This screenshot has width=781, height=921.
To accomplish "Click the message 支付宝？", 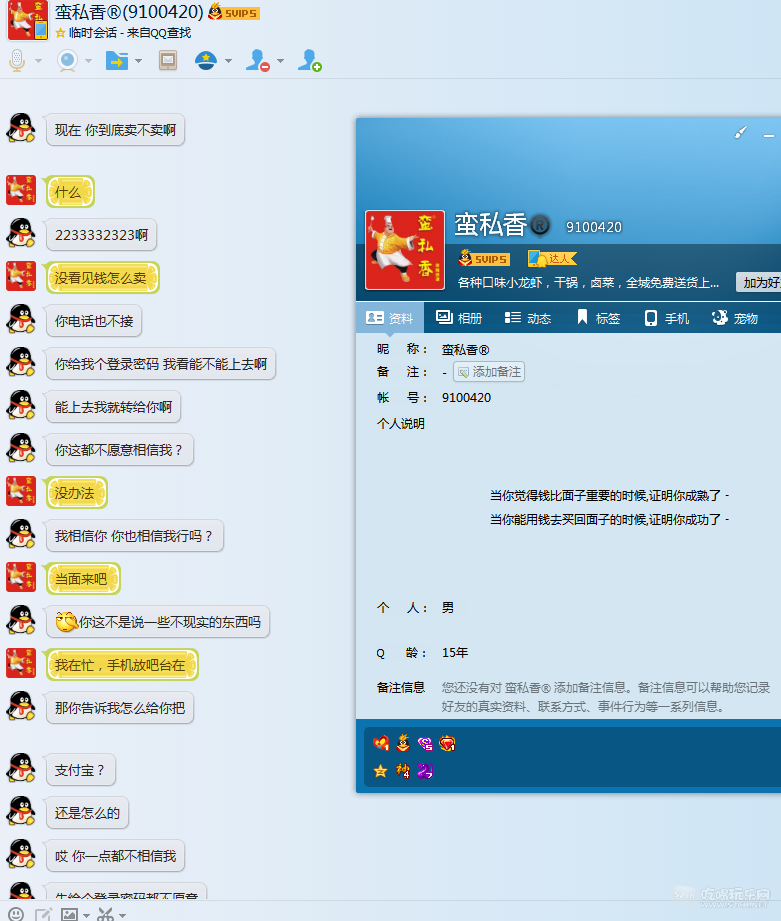I will pos(80,770).
